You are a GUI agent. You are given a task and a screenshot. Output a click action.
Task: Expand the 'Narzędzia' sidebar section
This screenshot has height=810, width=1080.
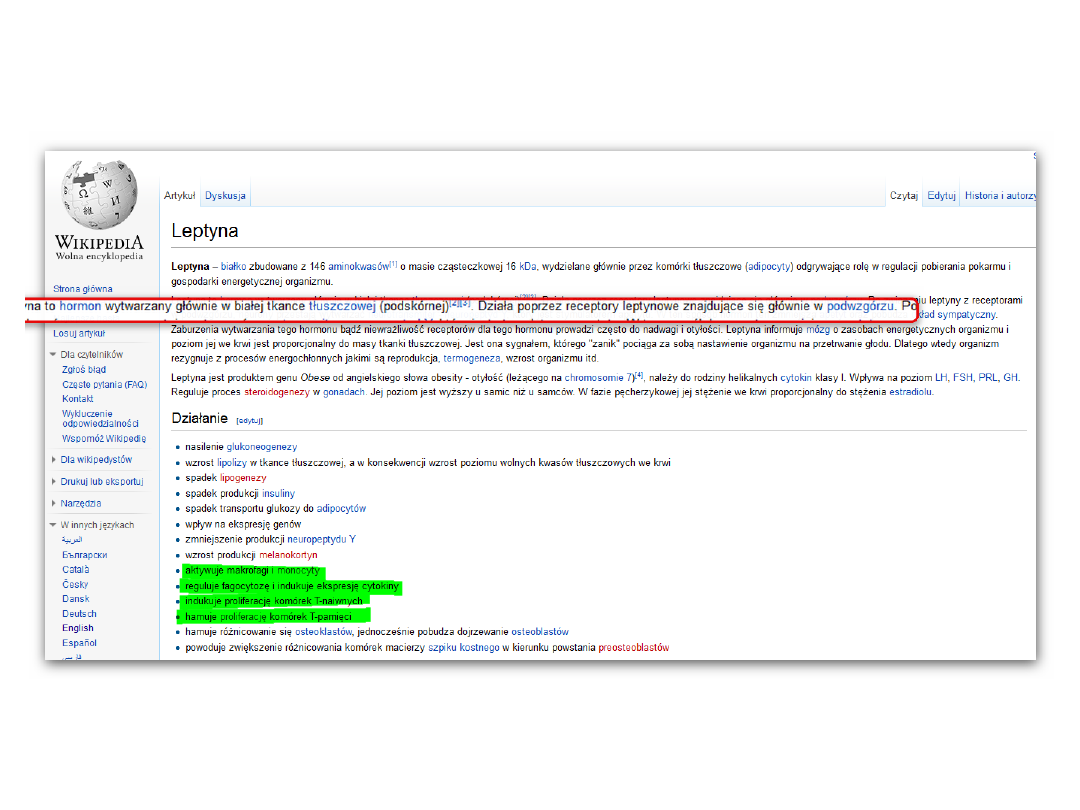pyautogui.click(x=54, y=504)
